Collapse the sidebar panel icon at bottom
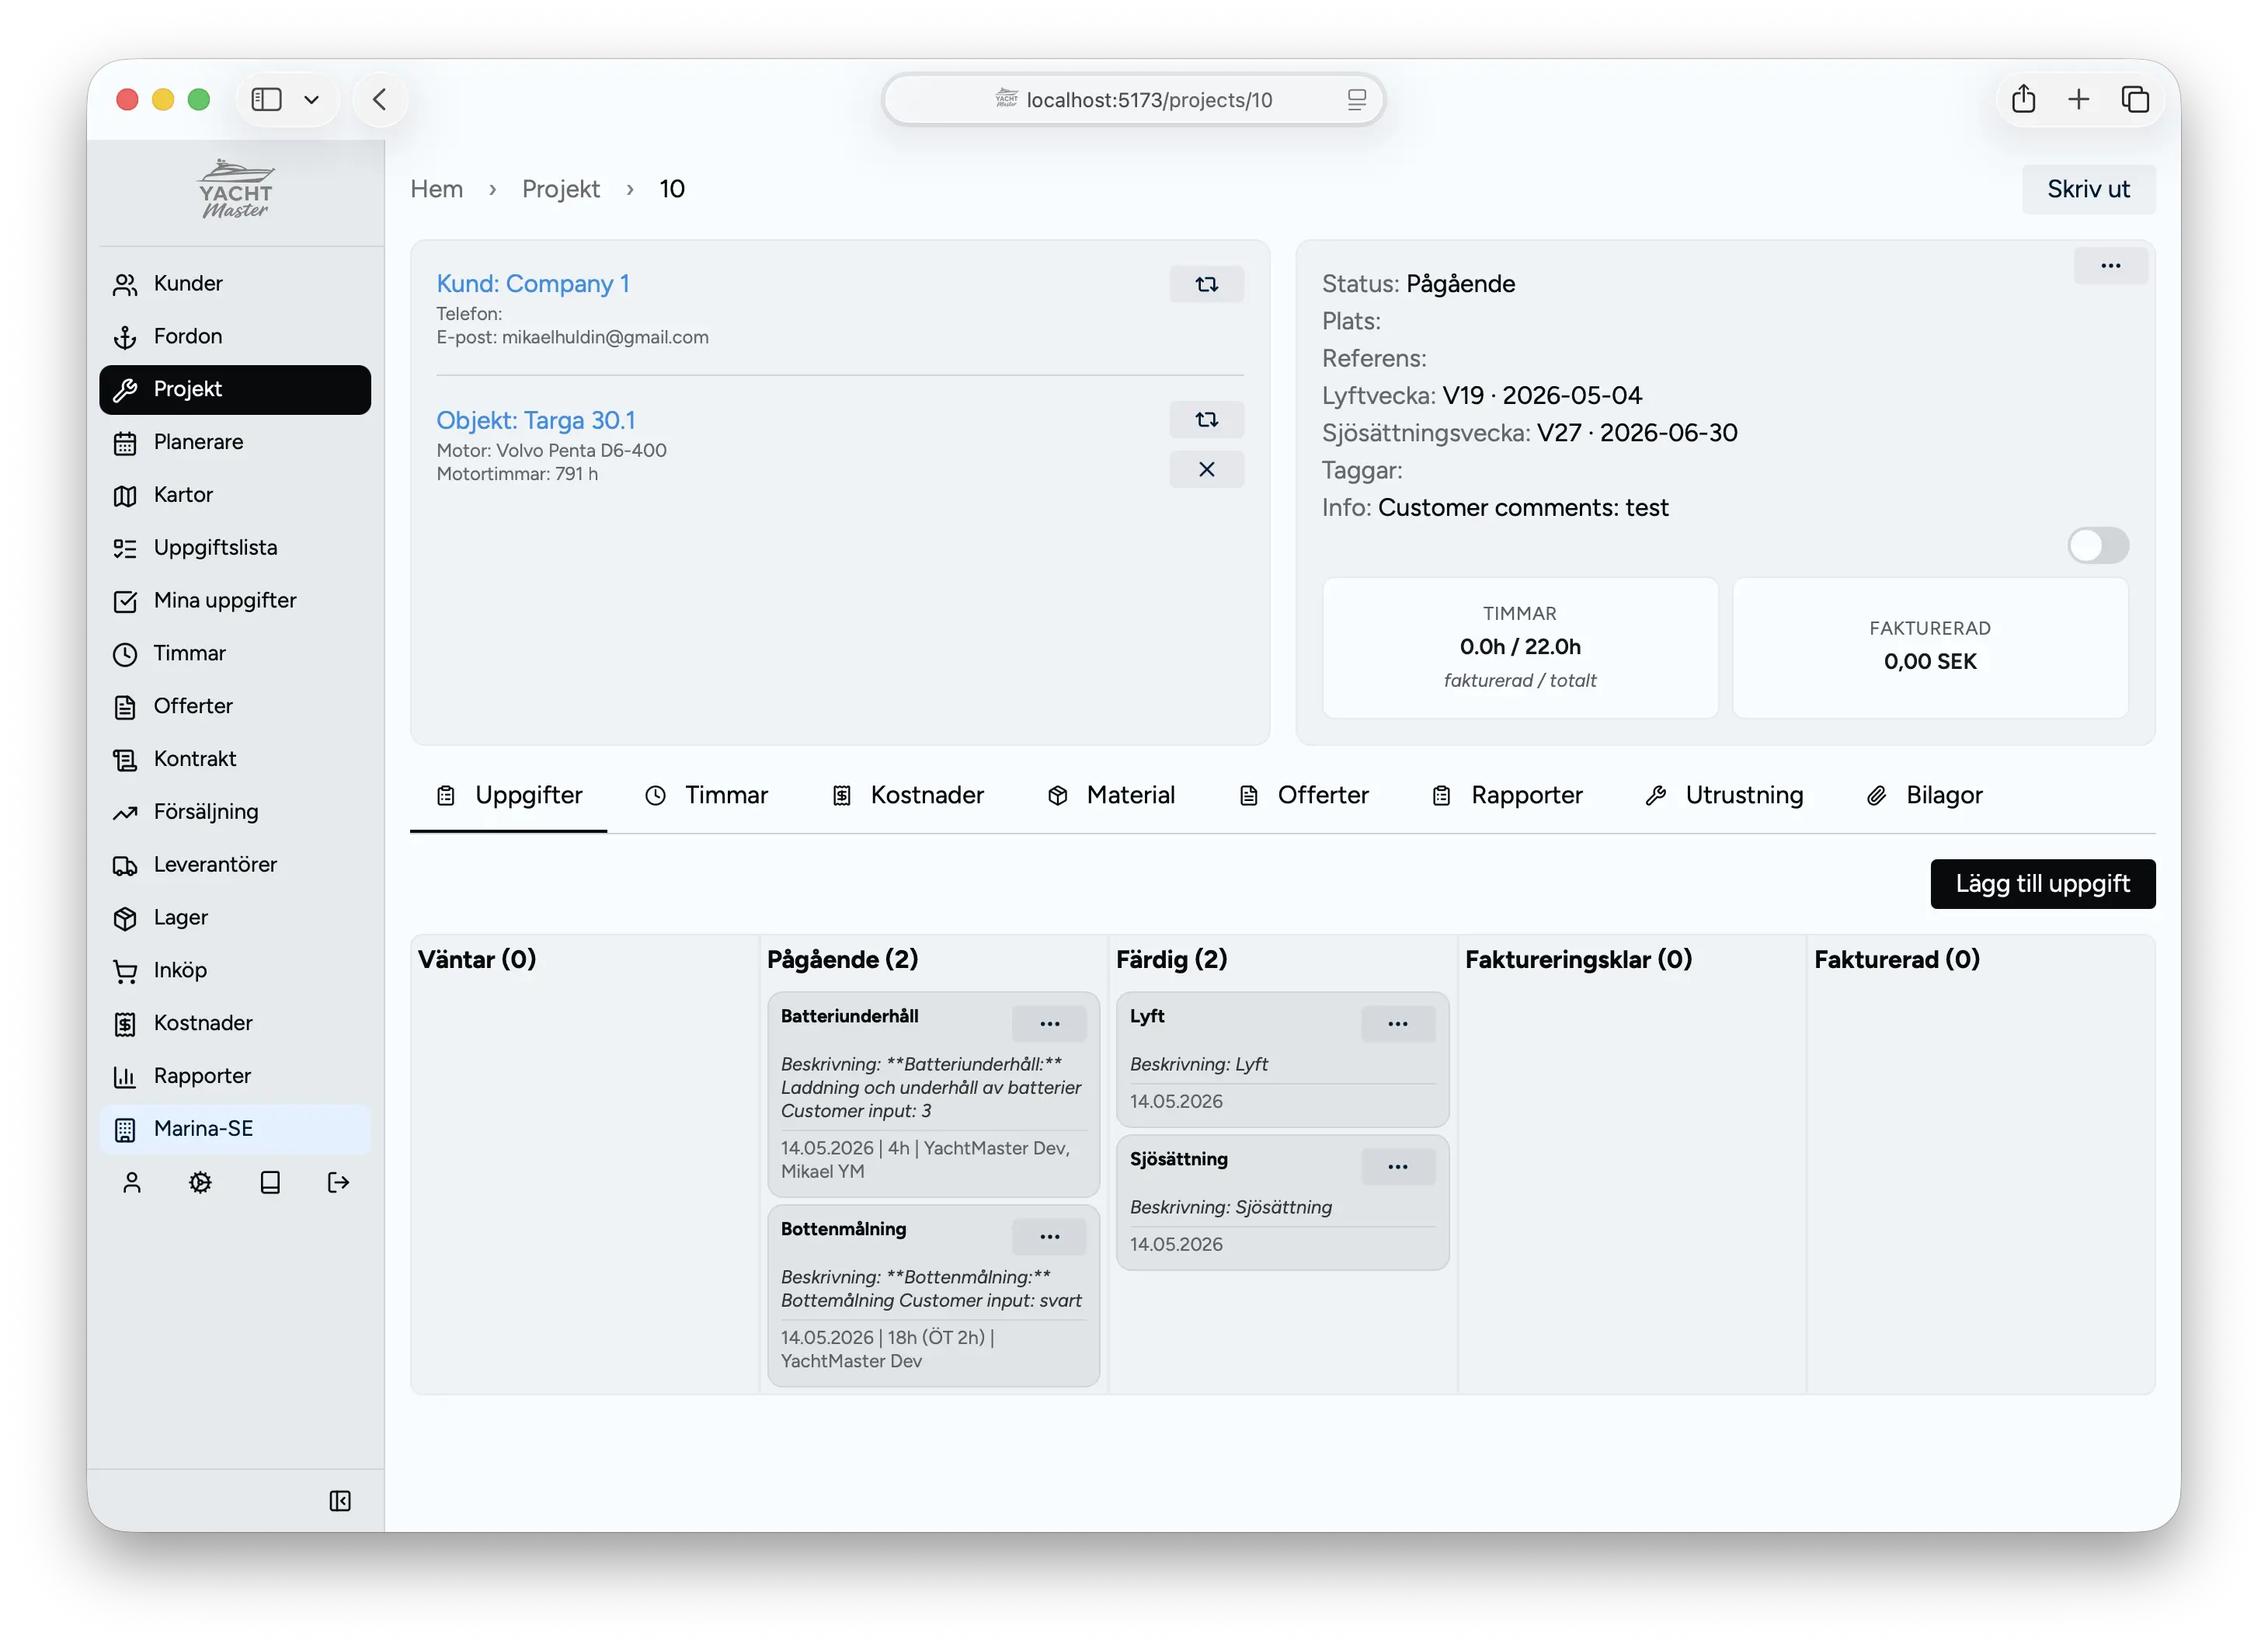 click(x=340, y=1500)
